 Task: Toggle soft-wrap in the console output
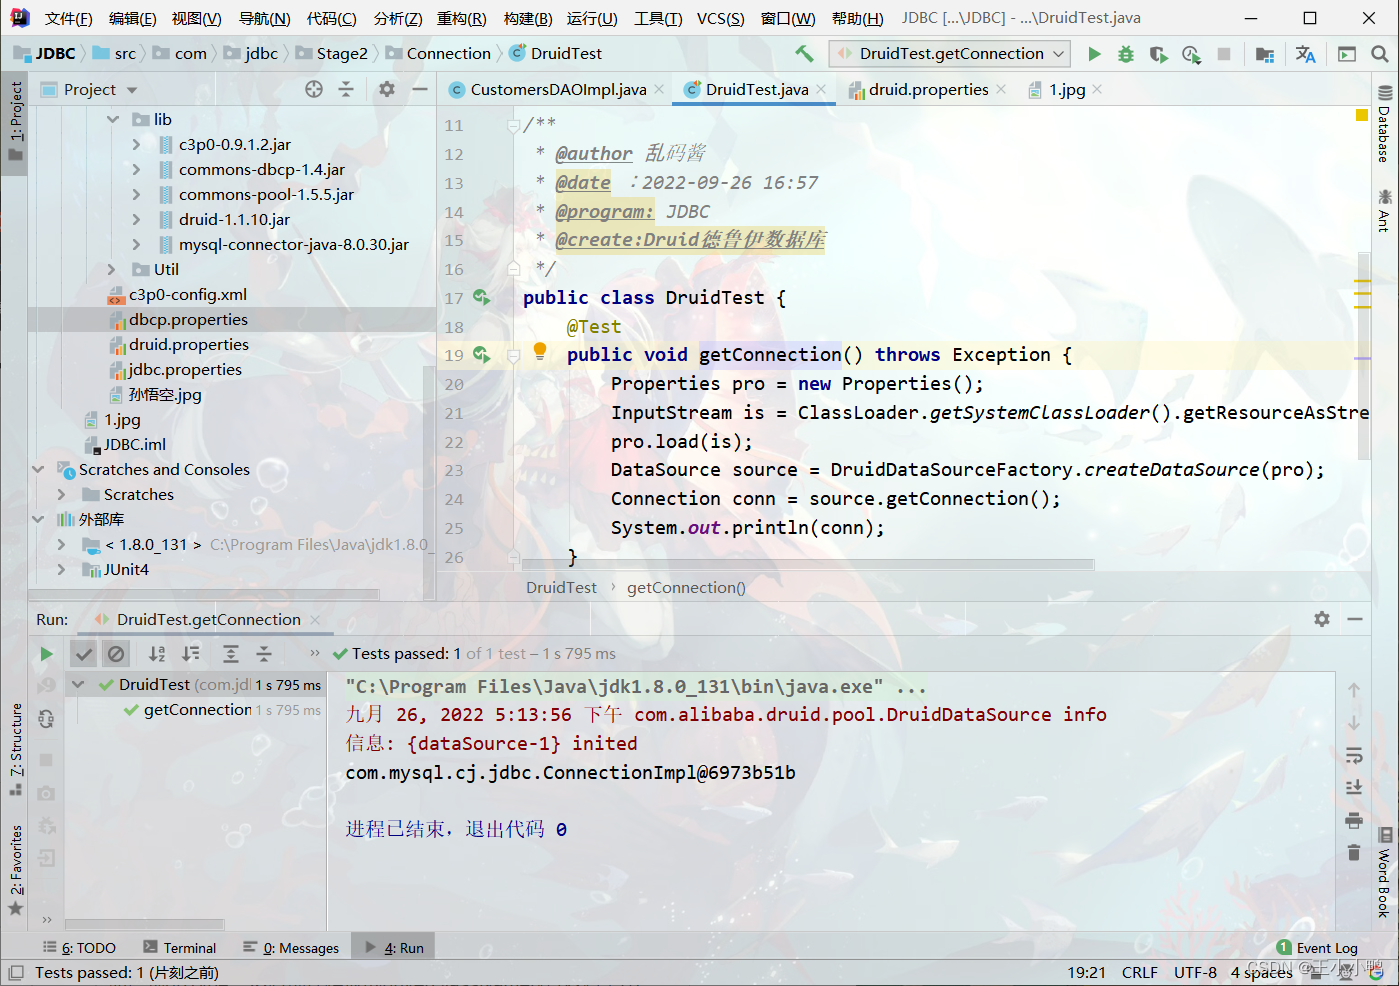pyautogui.click(x=1354, y=755)
